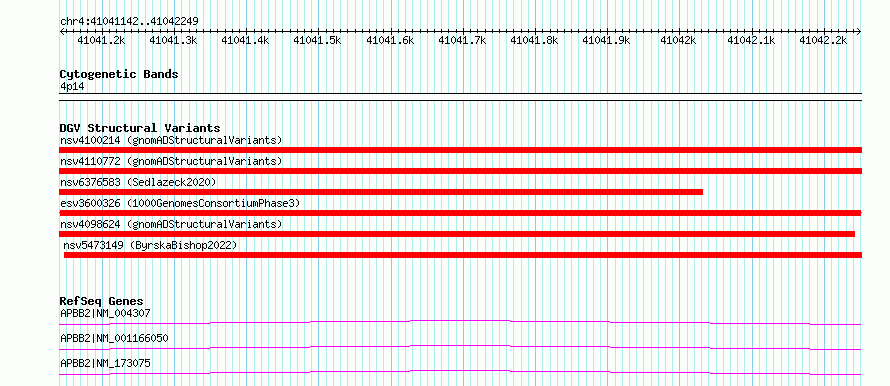890x386 pixels.
Task: Click the 41041.3k ruler tick label
Action: click(173, 40)
